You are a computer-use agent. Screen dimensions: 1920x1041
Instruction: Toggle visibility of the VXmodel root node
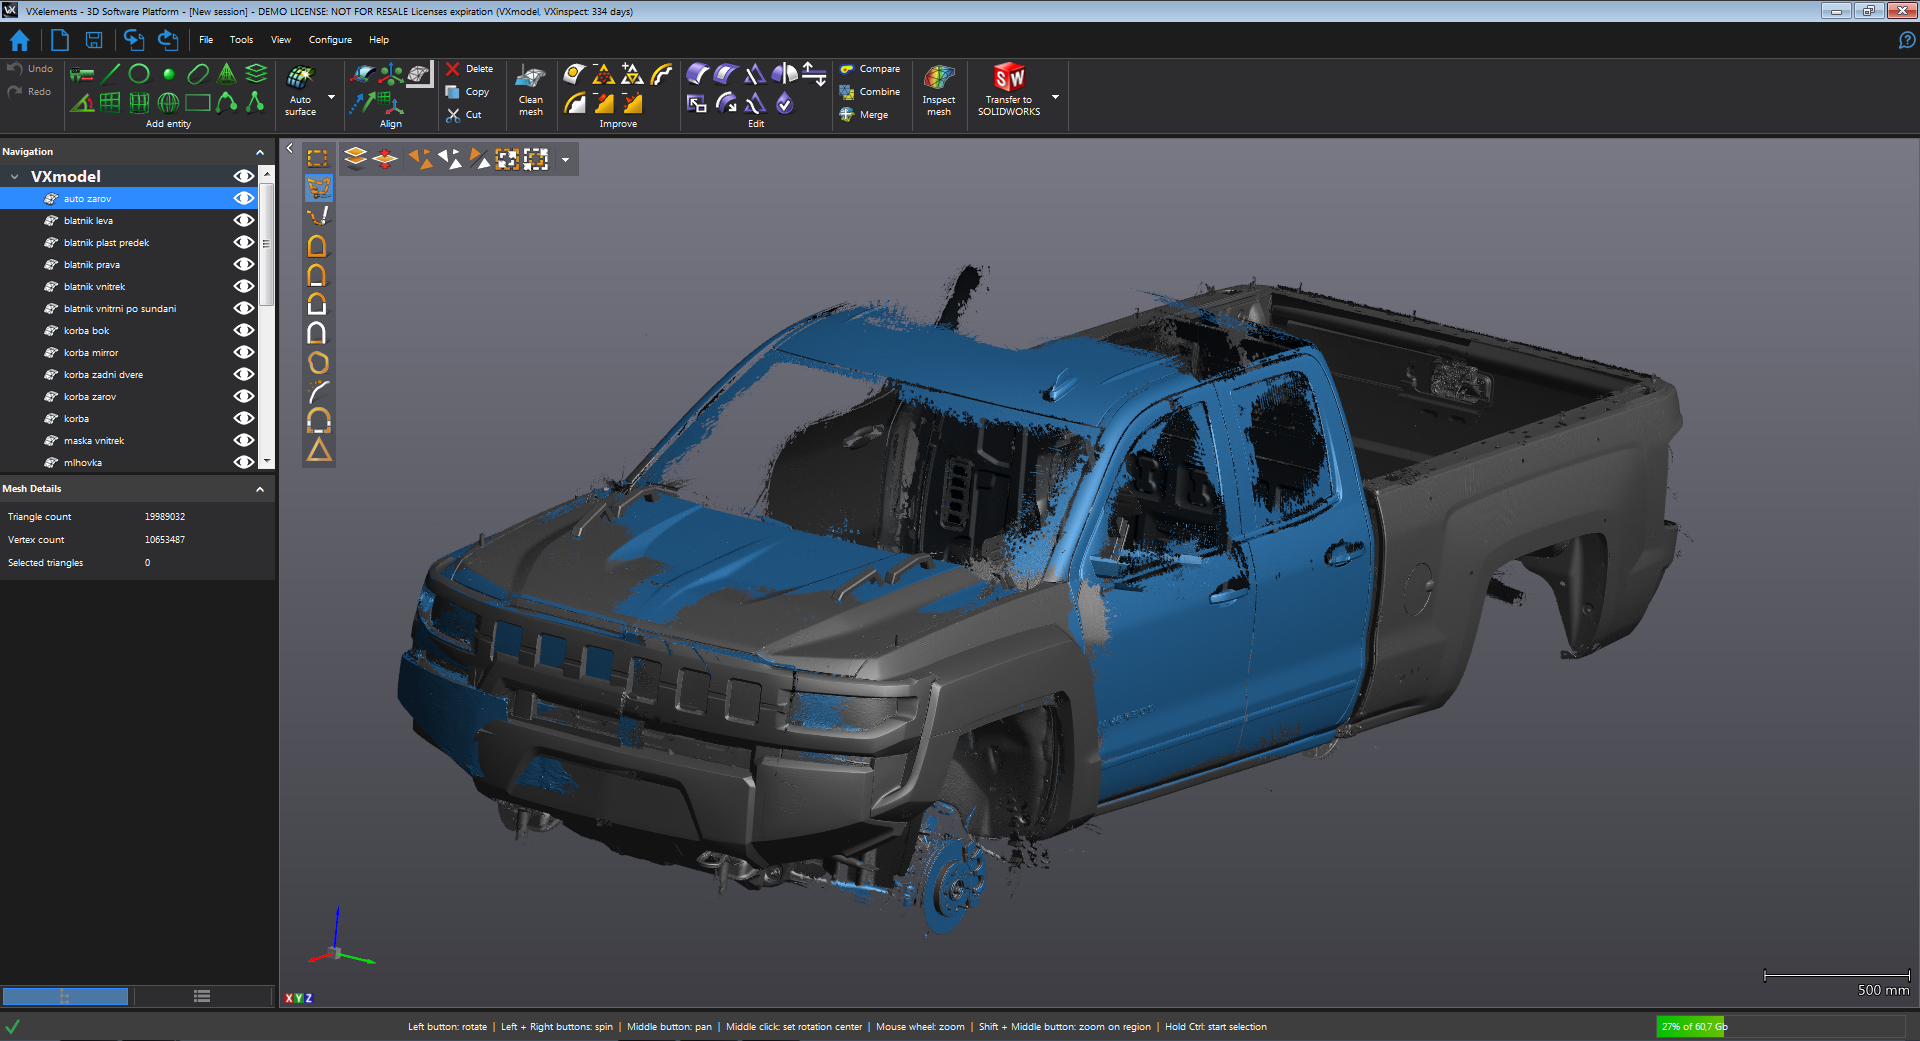click(243, 176)
